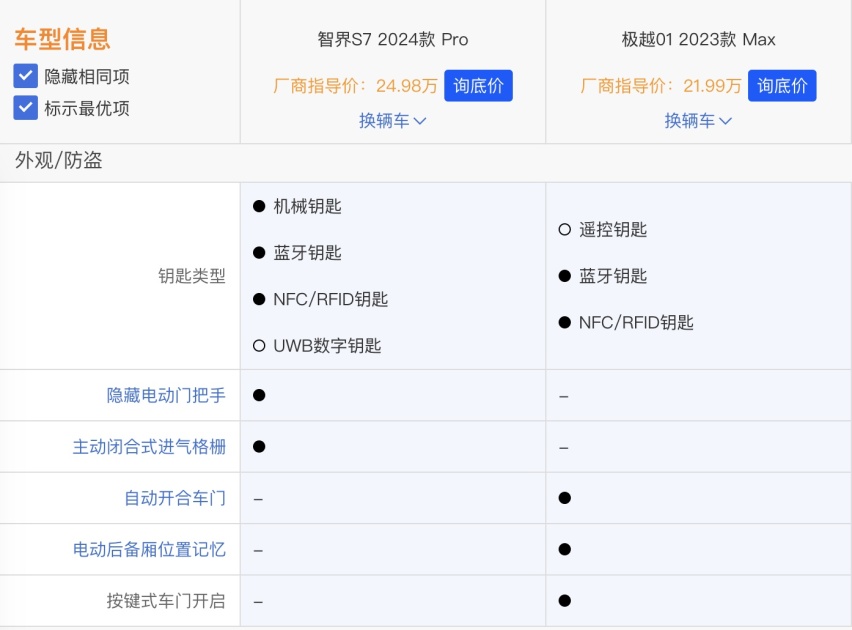Uncheck the 隐藏相同项 checkbox
This screenshot has width=852, height=630.
(x=26, y=76)
